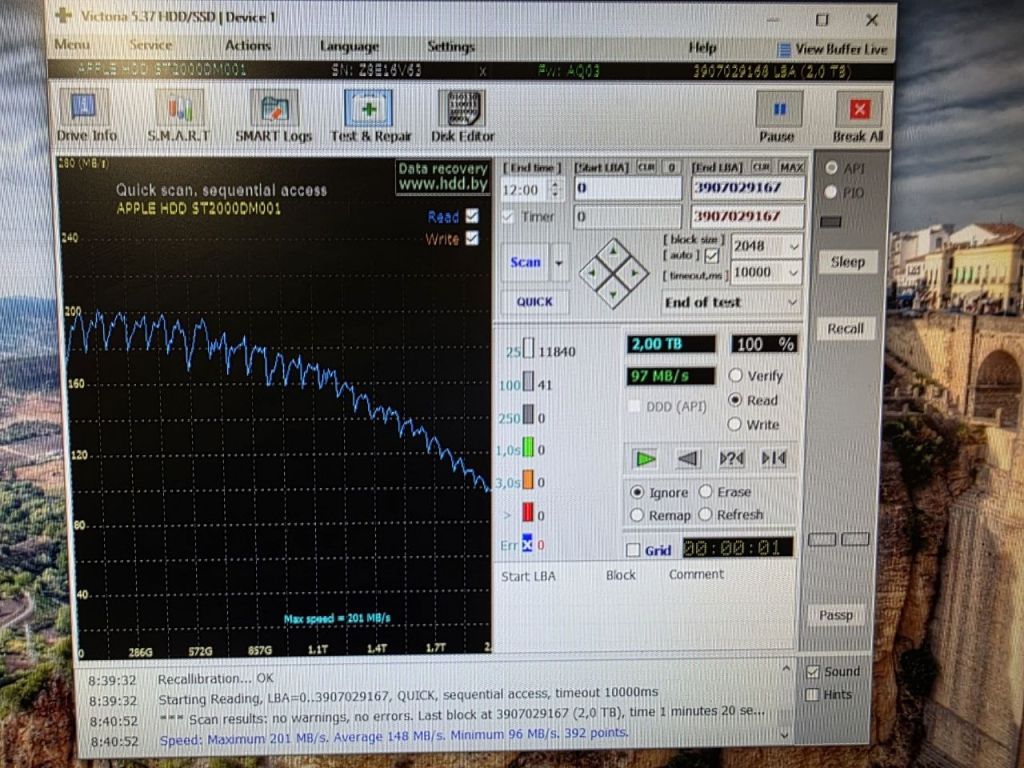Screen dimensions: 1024x768
Task: Toggle the Write graph checkbox
Action: coord(472,238)
